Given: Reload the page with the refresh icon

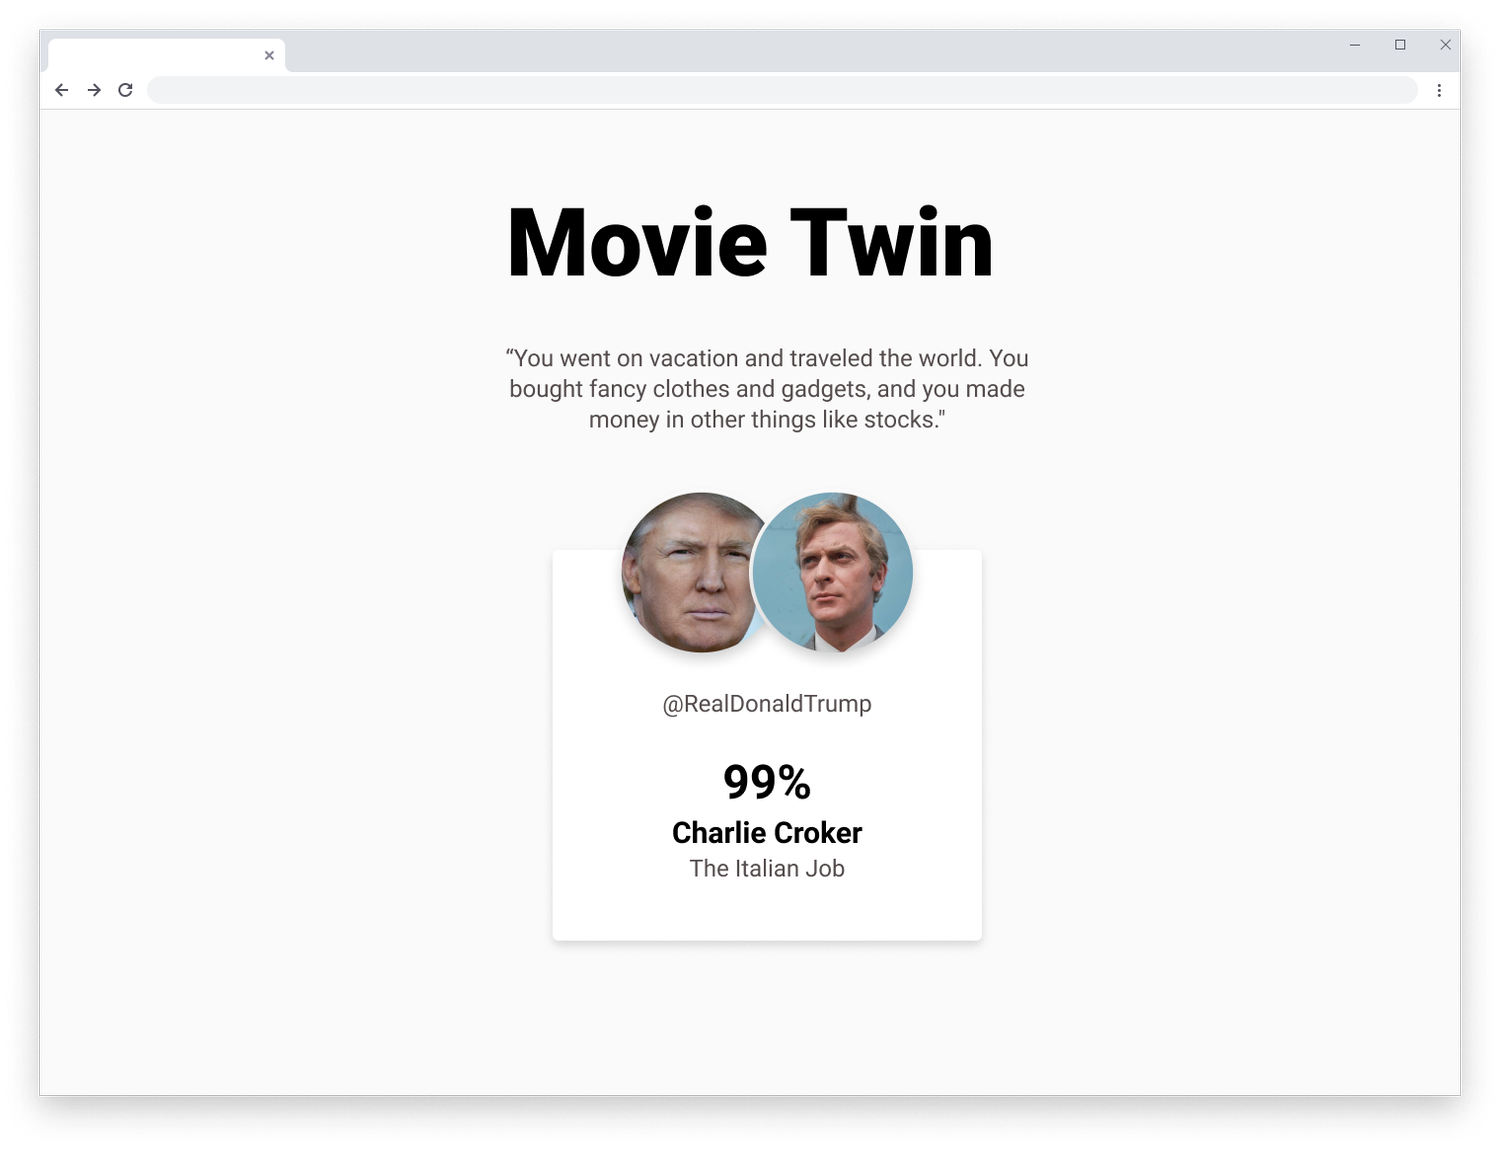Looking at the screenshot, I should (125, 90).
